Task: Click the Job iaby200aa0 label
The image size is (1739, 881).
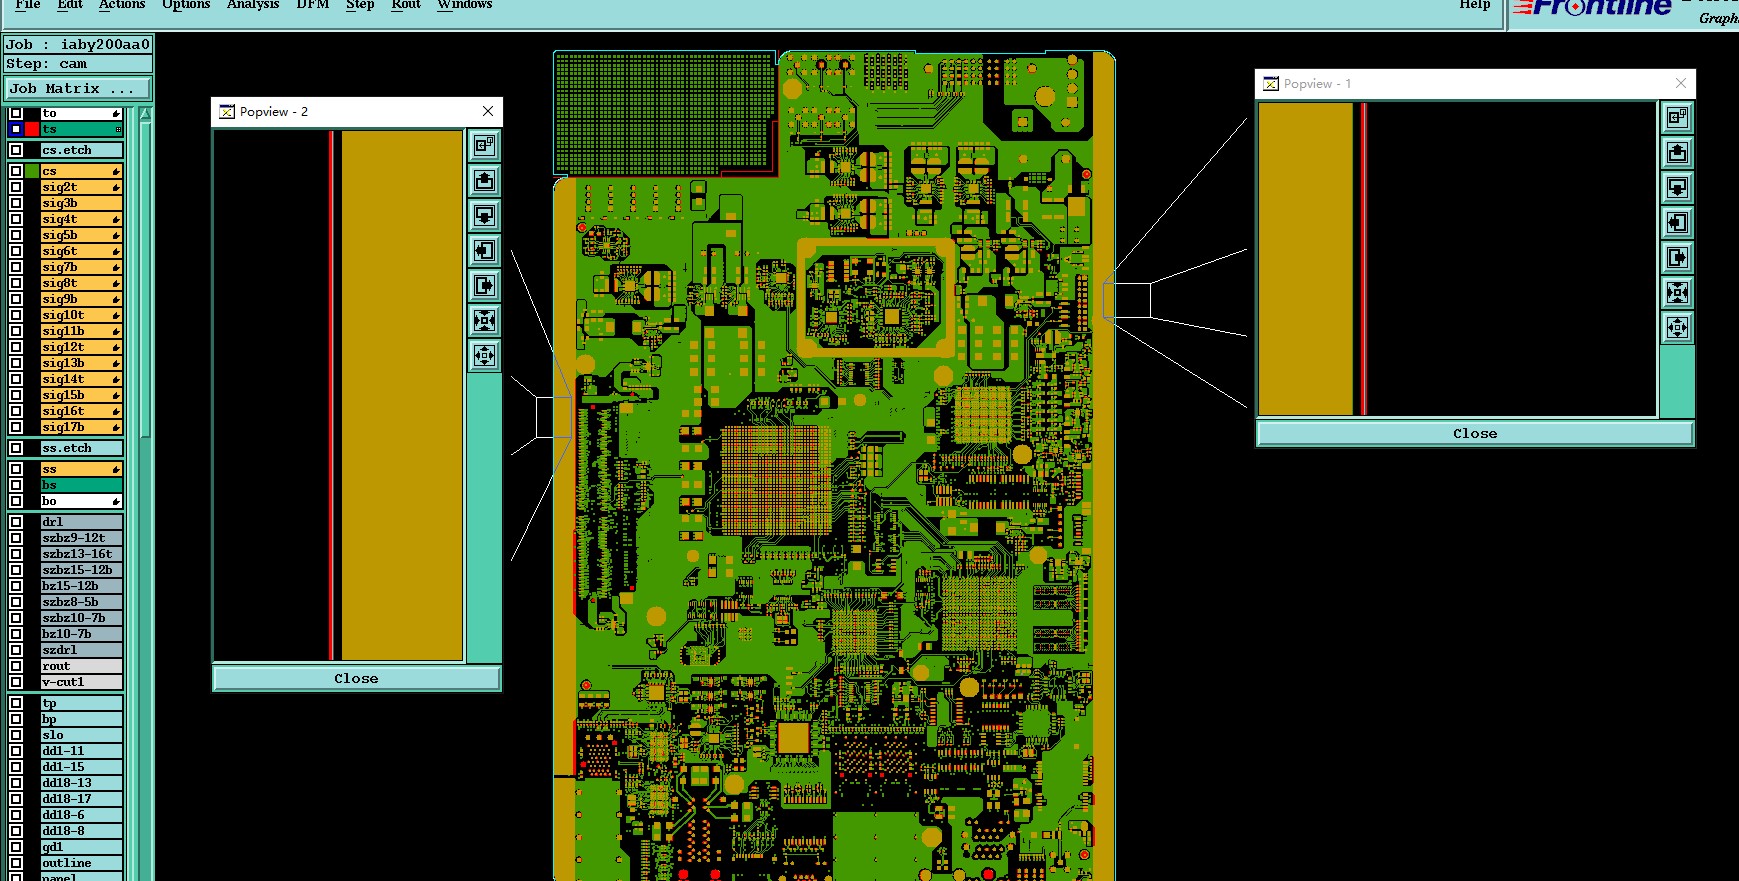Action: [78, 44]
